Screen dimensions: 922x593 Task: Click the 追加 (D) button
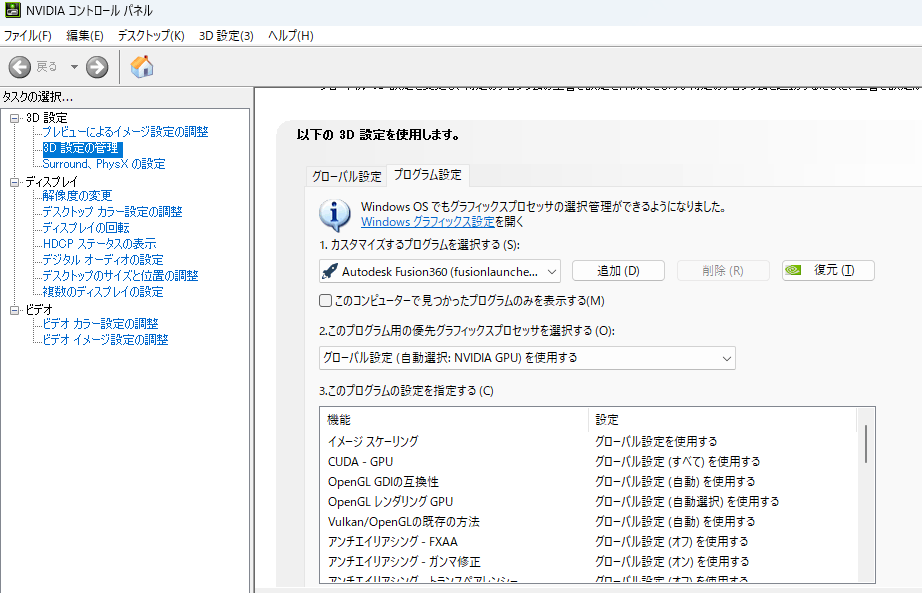618,271
